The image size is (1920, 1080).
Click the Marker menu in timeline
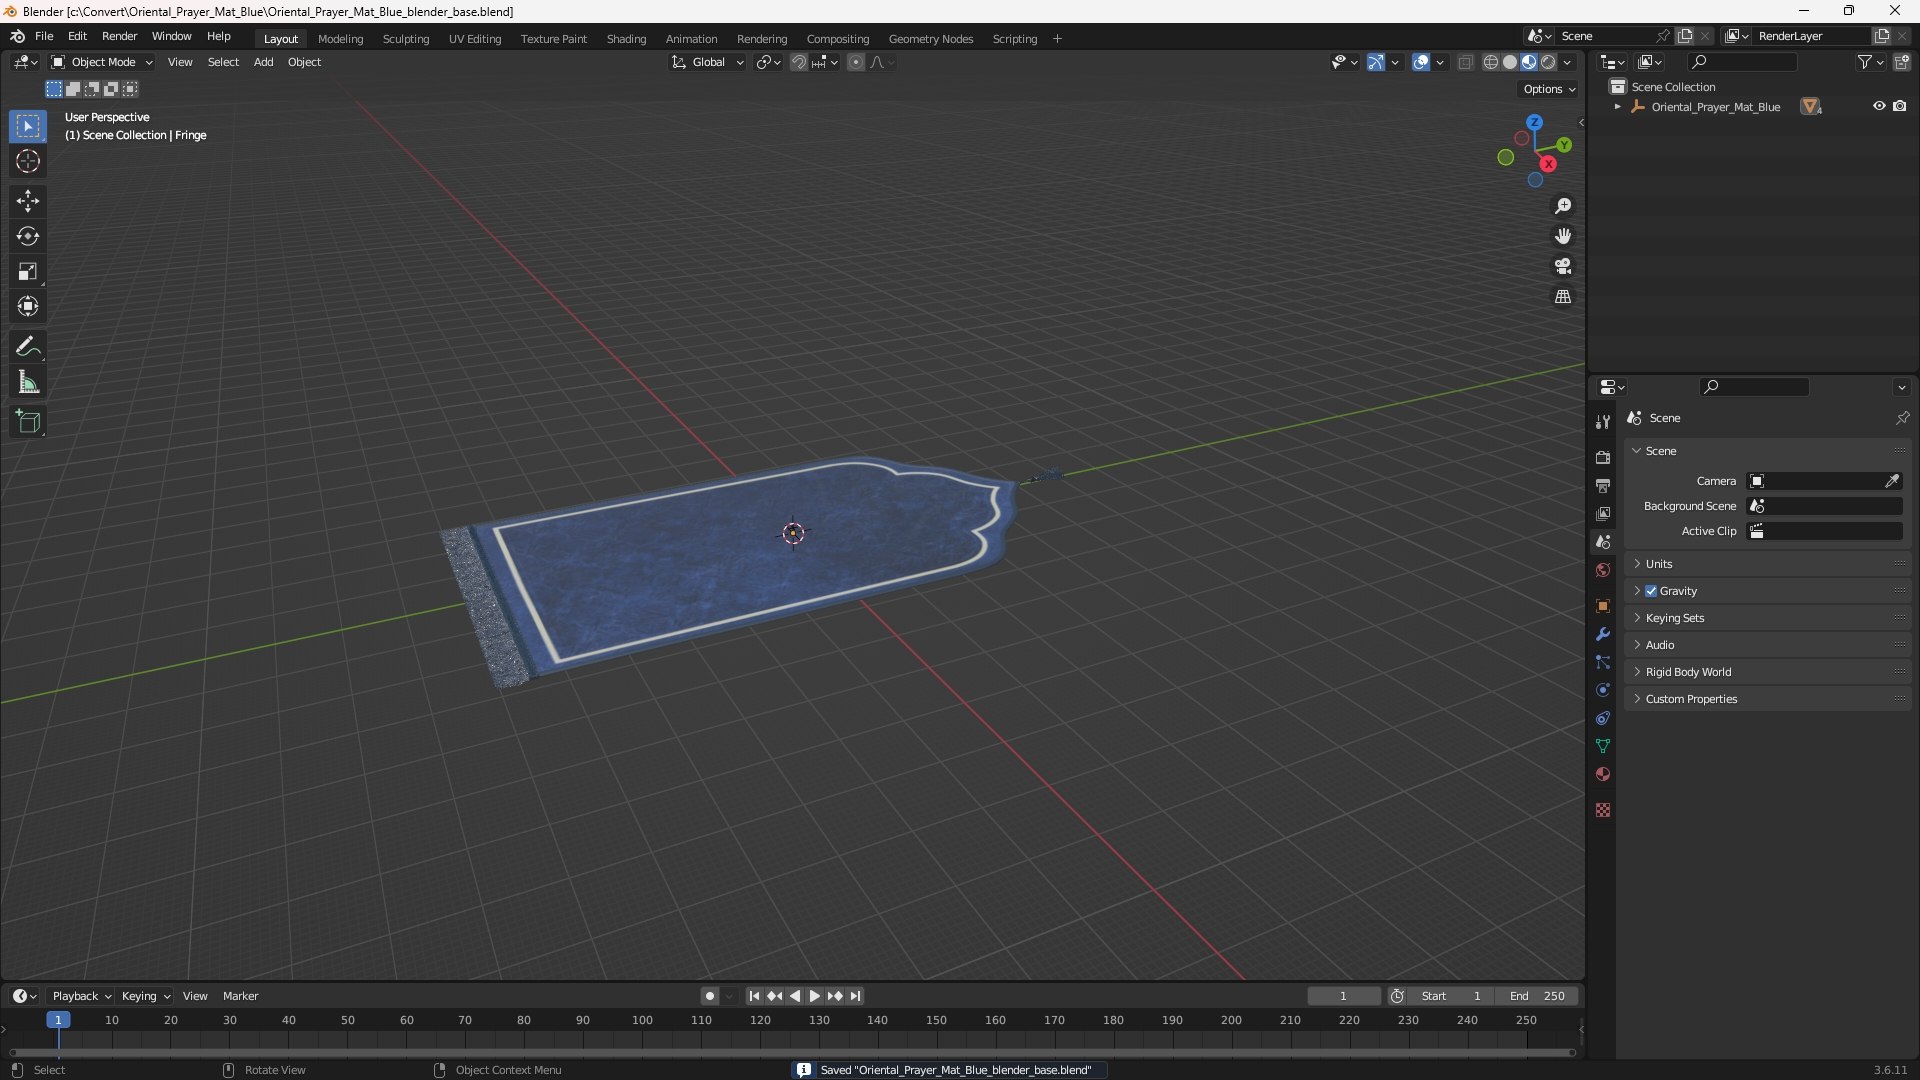(240, 996)
